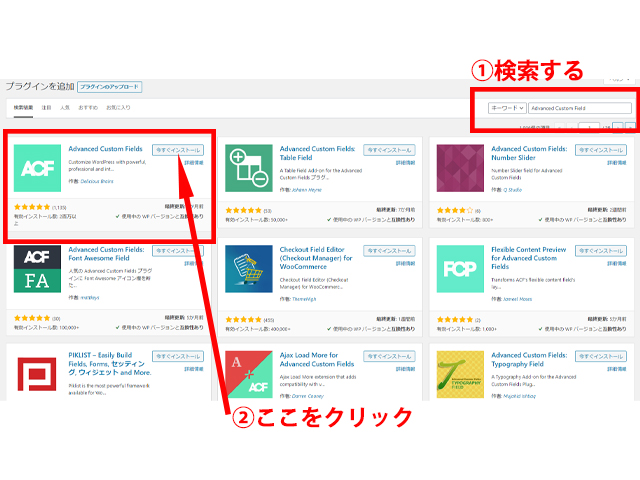The image size is (640, 480).
Task: Click the Advanced Custom Fields ACF plugin icon
Action: (37, 168)
